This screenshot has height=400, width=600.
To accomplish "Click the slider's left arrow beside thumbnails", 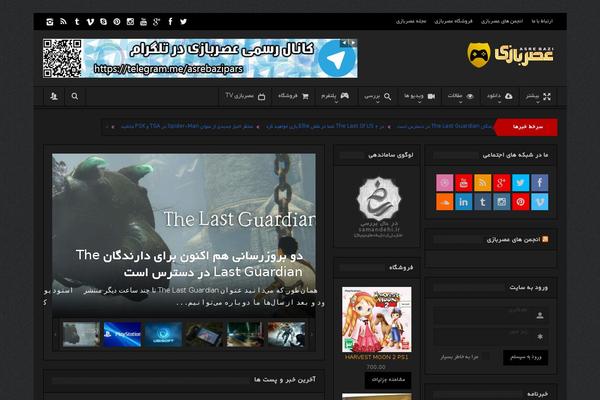I will 55,334.
